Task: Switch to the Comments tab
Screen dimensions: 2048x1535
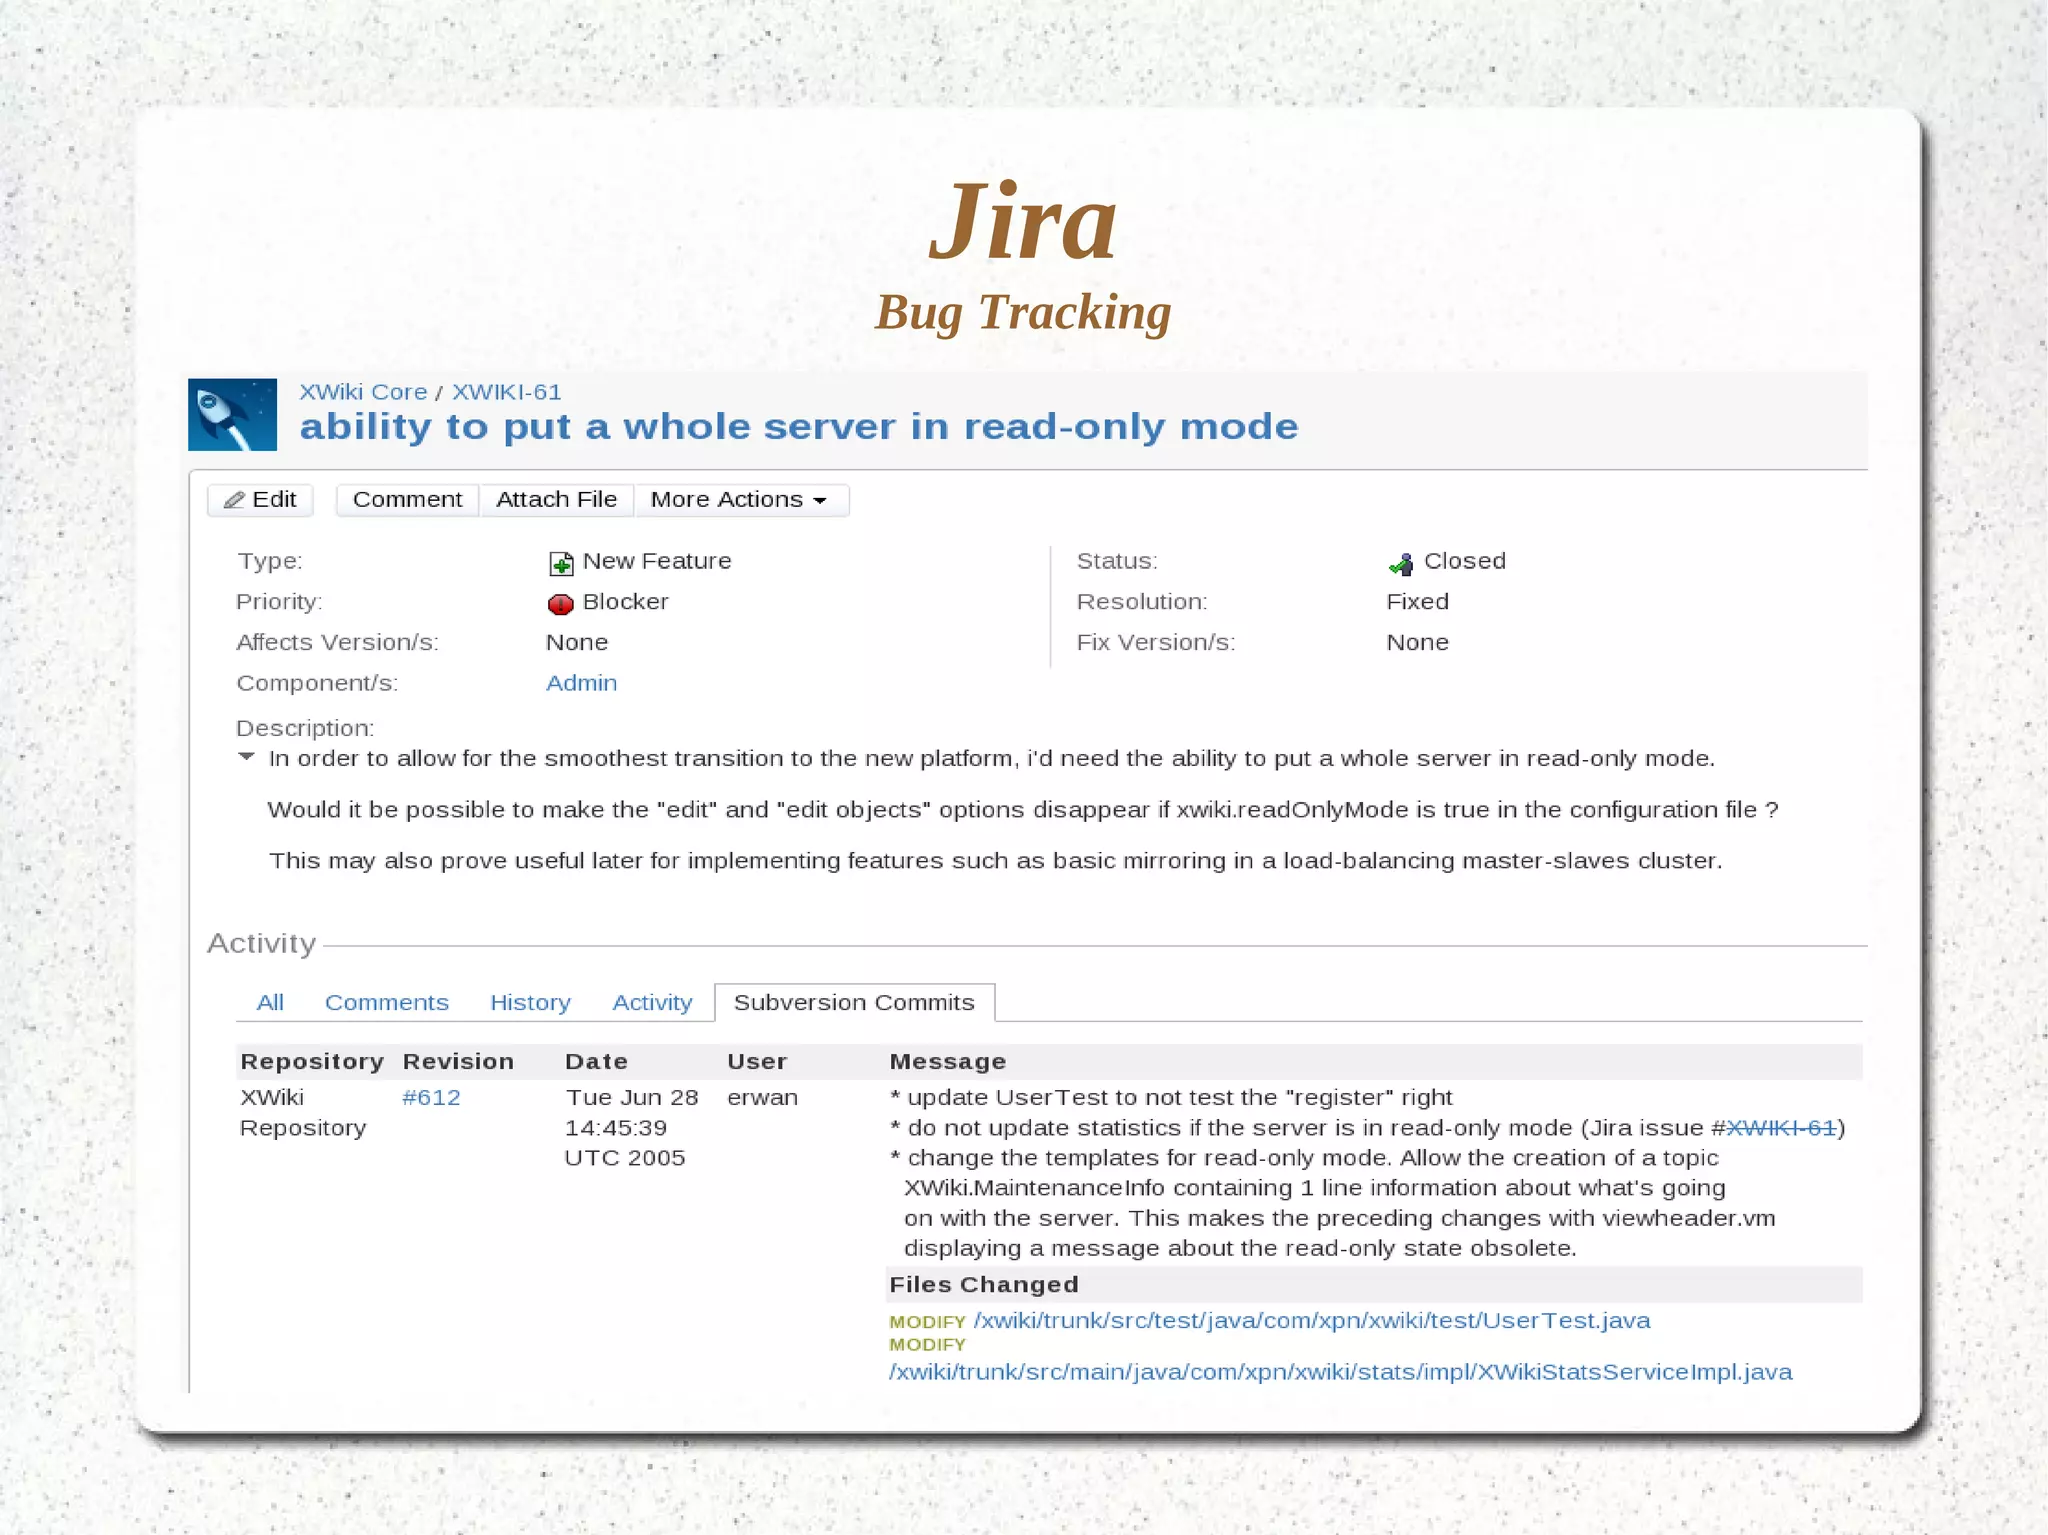Action: click(387, 1002)
